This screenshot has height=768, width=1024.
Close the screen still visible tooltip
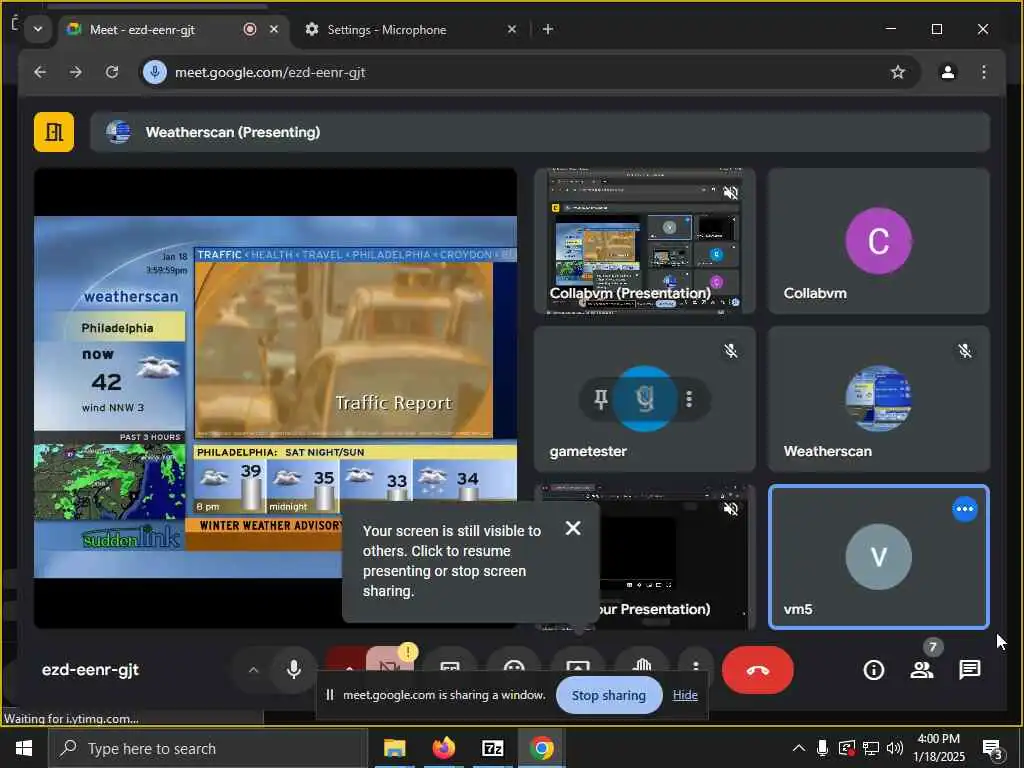pyautogui.click(x=573, y=528)
